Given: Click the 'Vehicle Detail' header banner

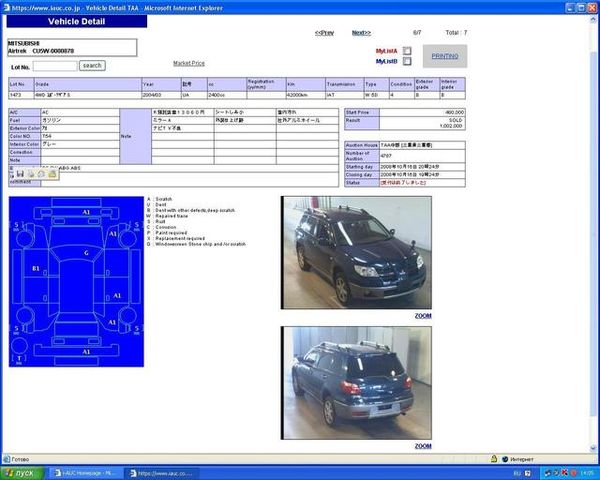Looking at the screenshot, I should pyautogui.click(x=77, y=21).
